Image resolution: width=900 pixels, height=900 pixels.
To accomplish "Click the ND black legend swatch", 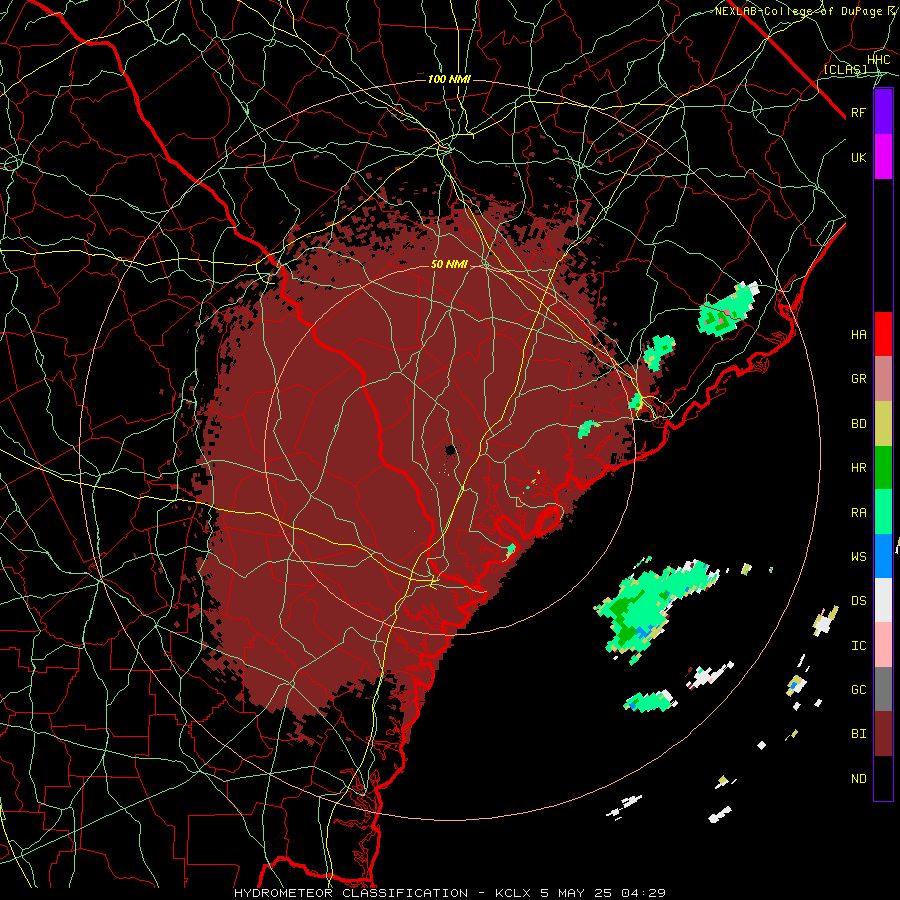I will [883, 778].
